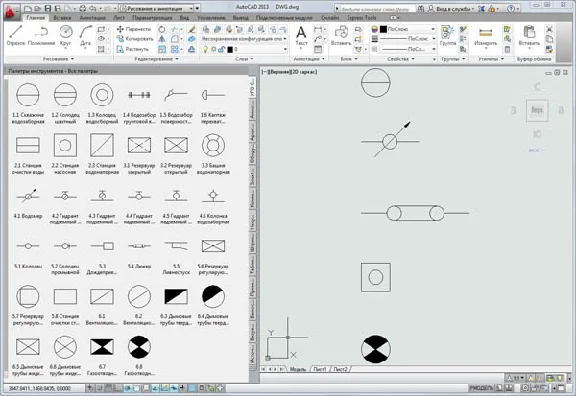The width and height of the screenshot is (576, 396).
Task: Toggle layer on/off lightbulb icon
Action: (205, 49)
